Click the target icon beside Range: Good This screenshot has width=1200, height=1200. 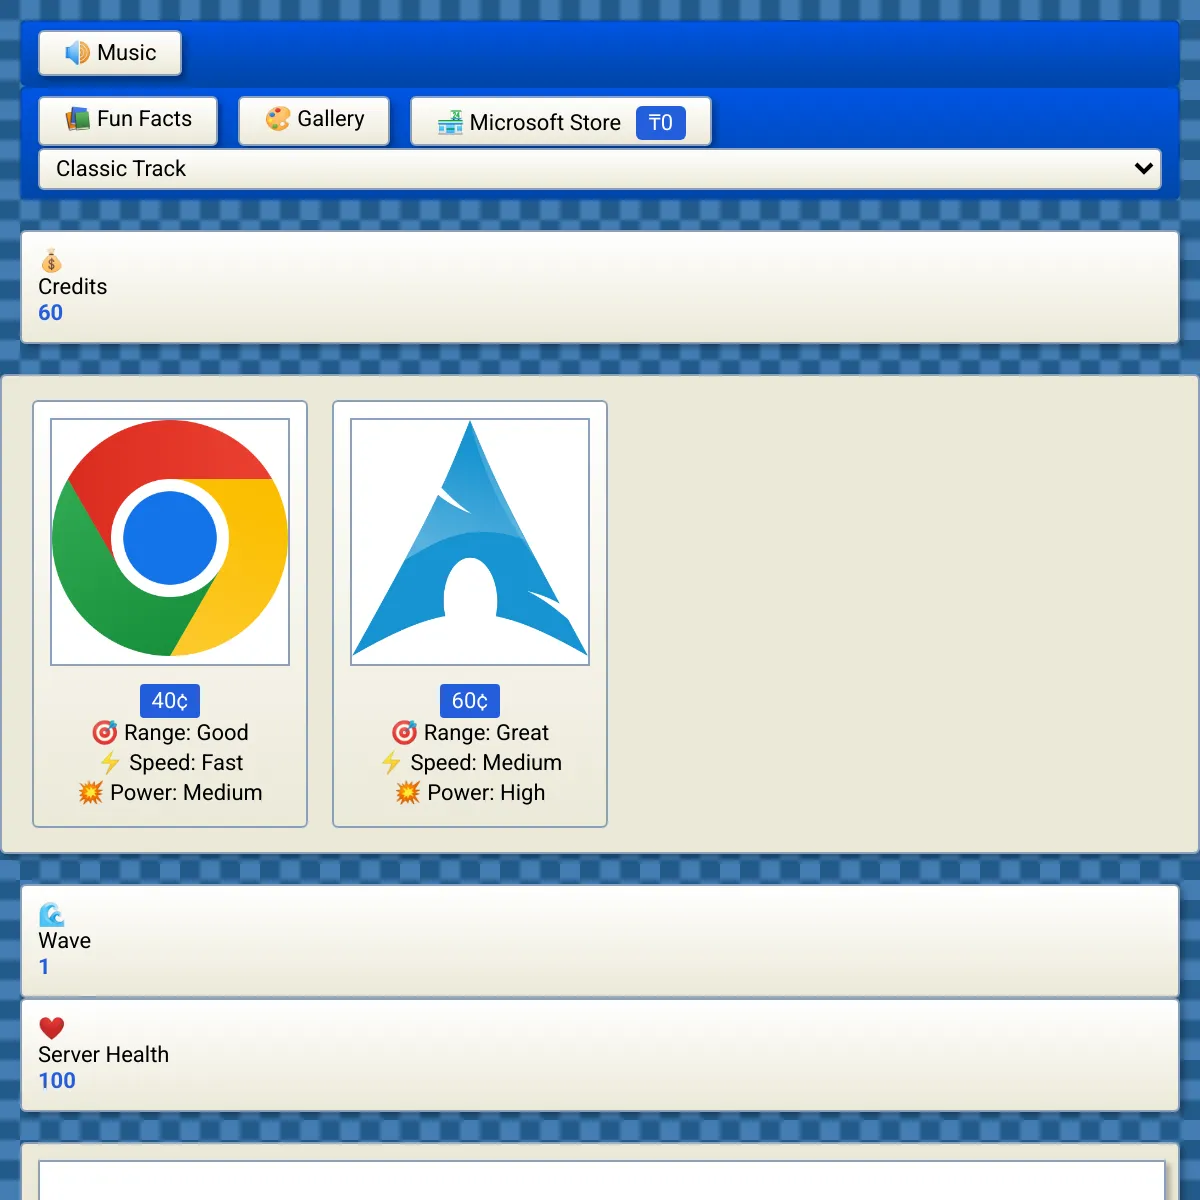pos(105,733)
